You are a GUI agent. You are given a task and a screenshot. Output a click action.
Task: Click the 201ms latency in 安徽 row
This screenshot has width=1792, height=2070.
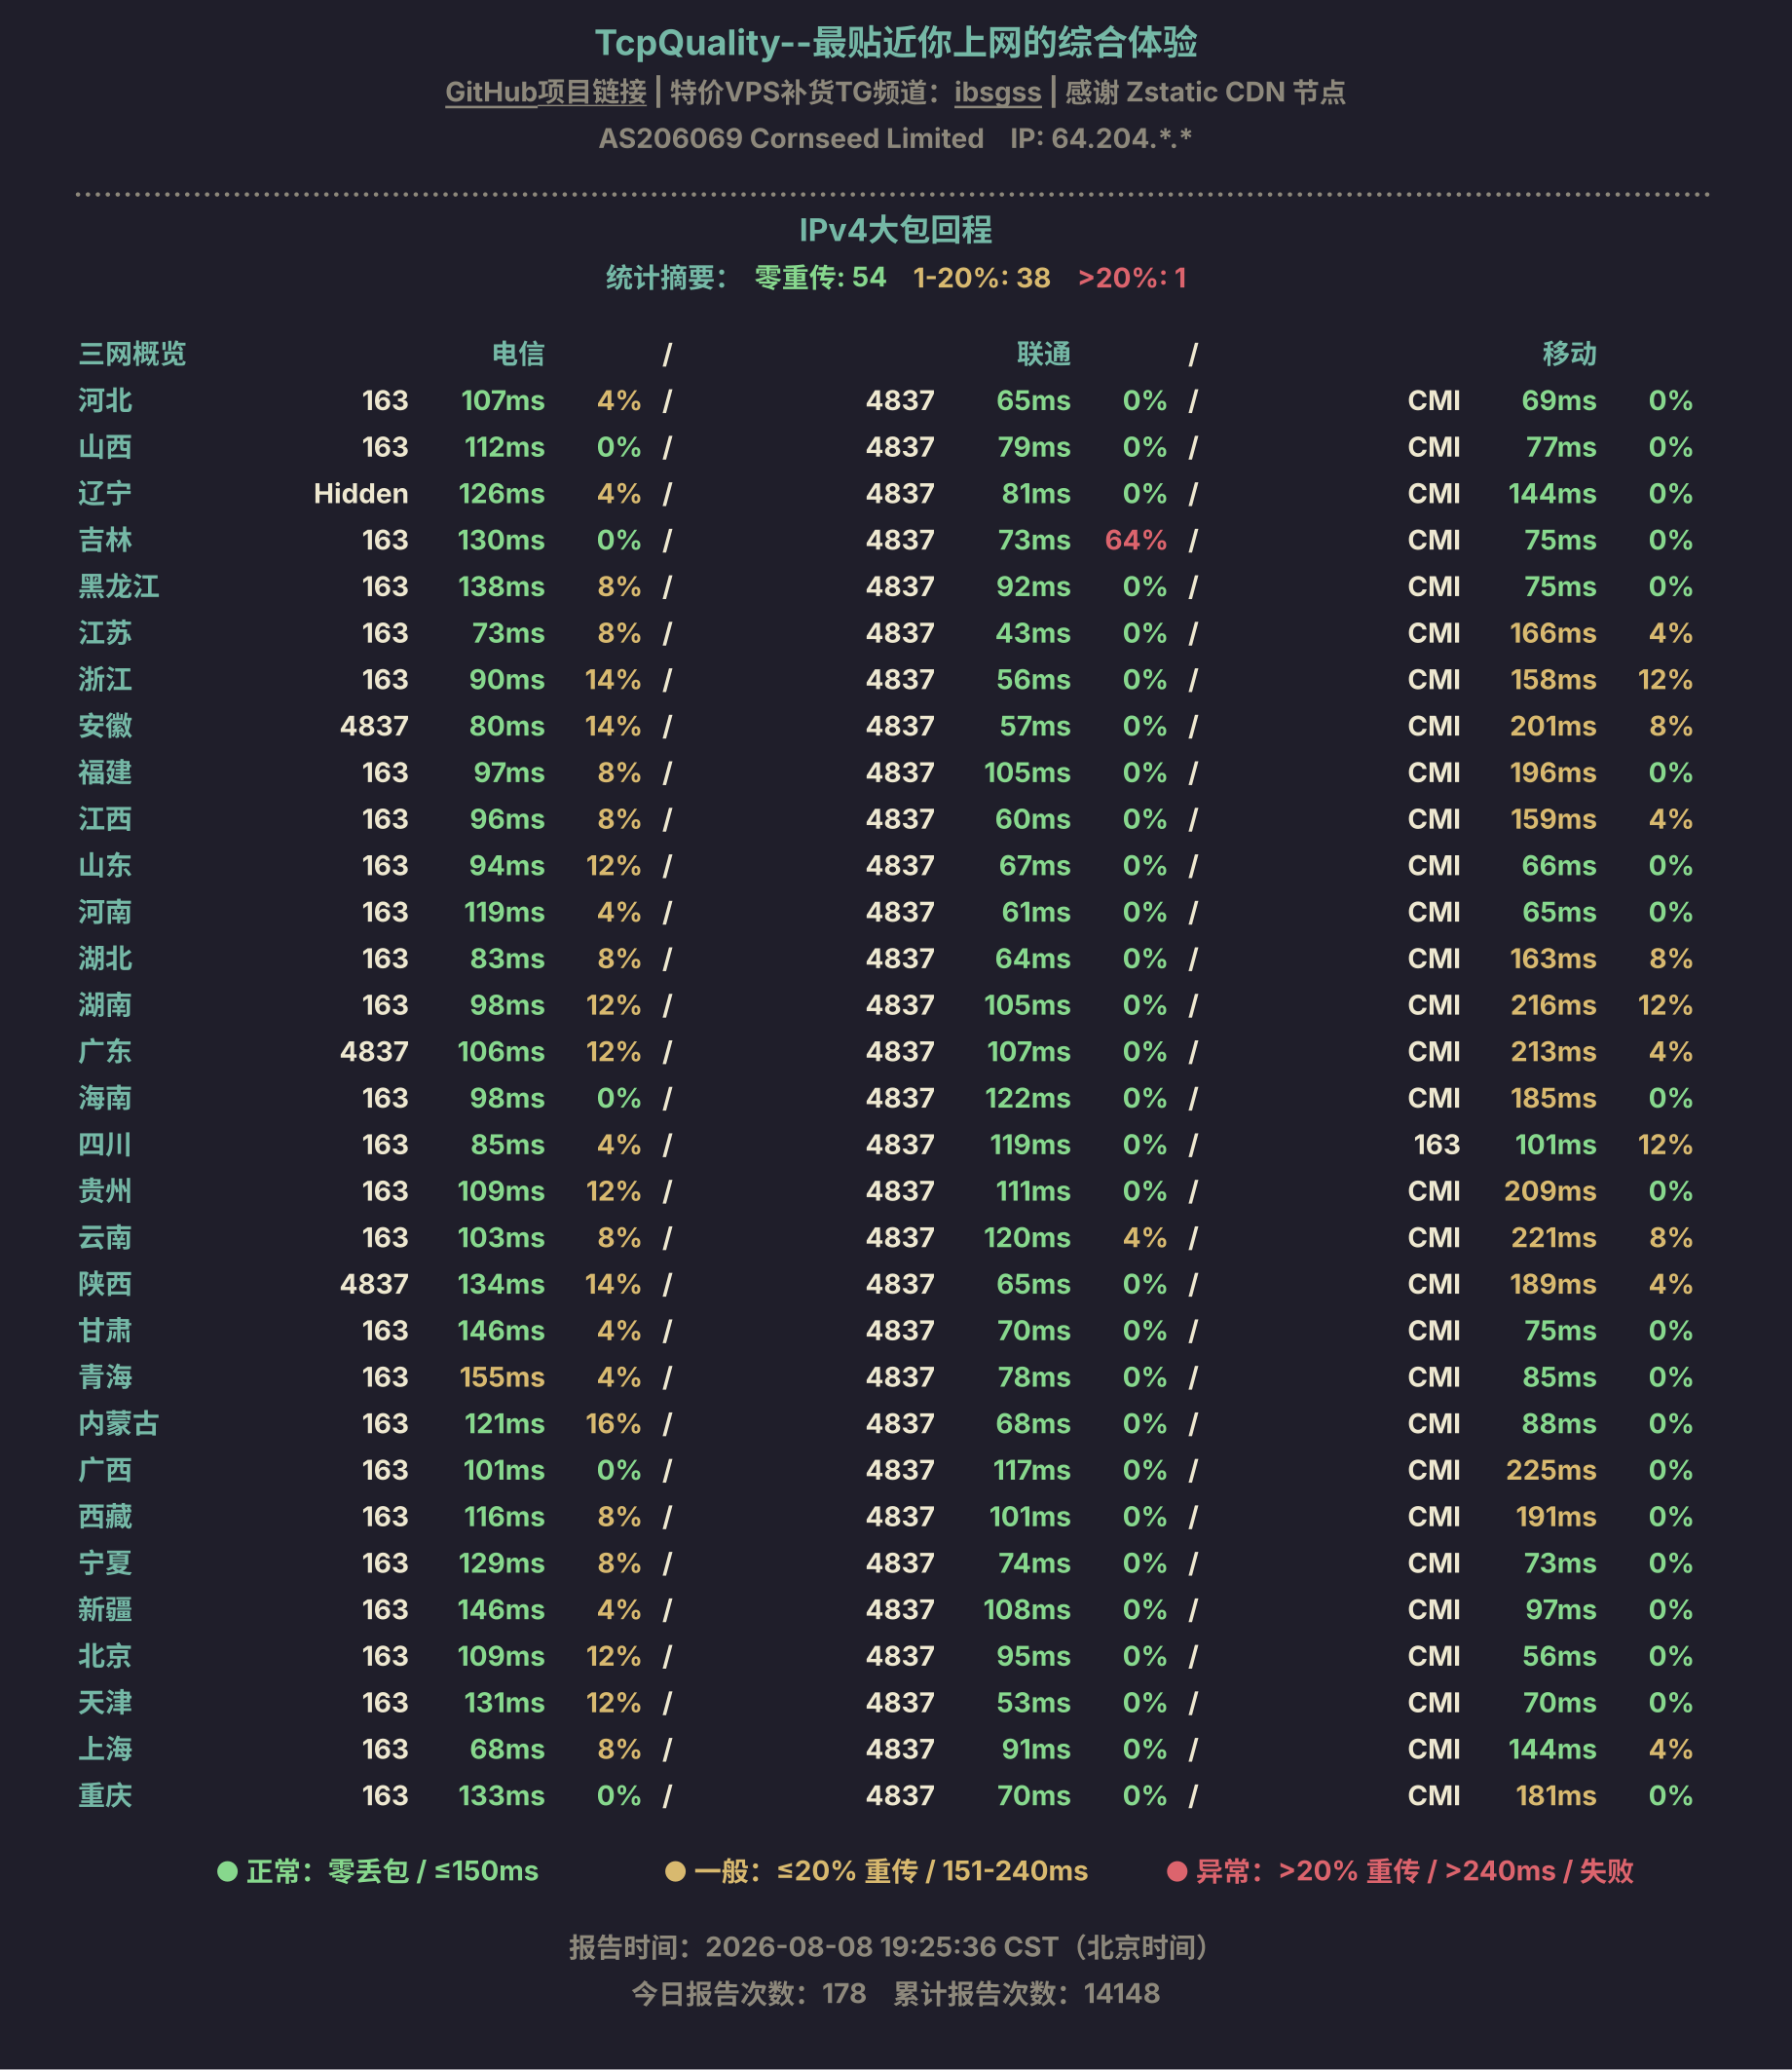click(1553, 726)
